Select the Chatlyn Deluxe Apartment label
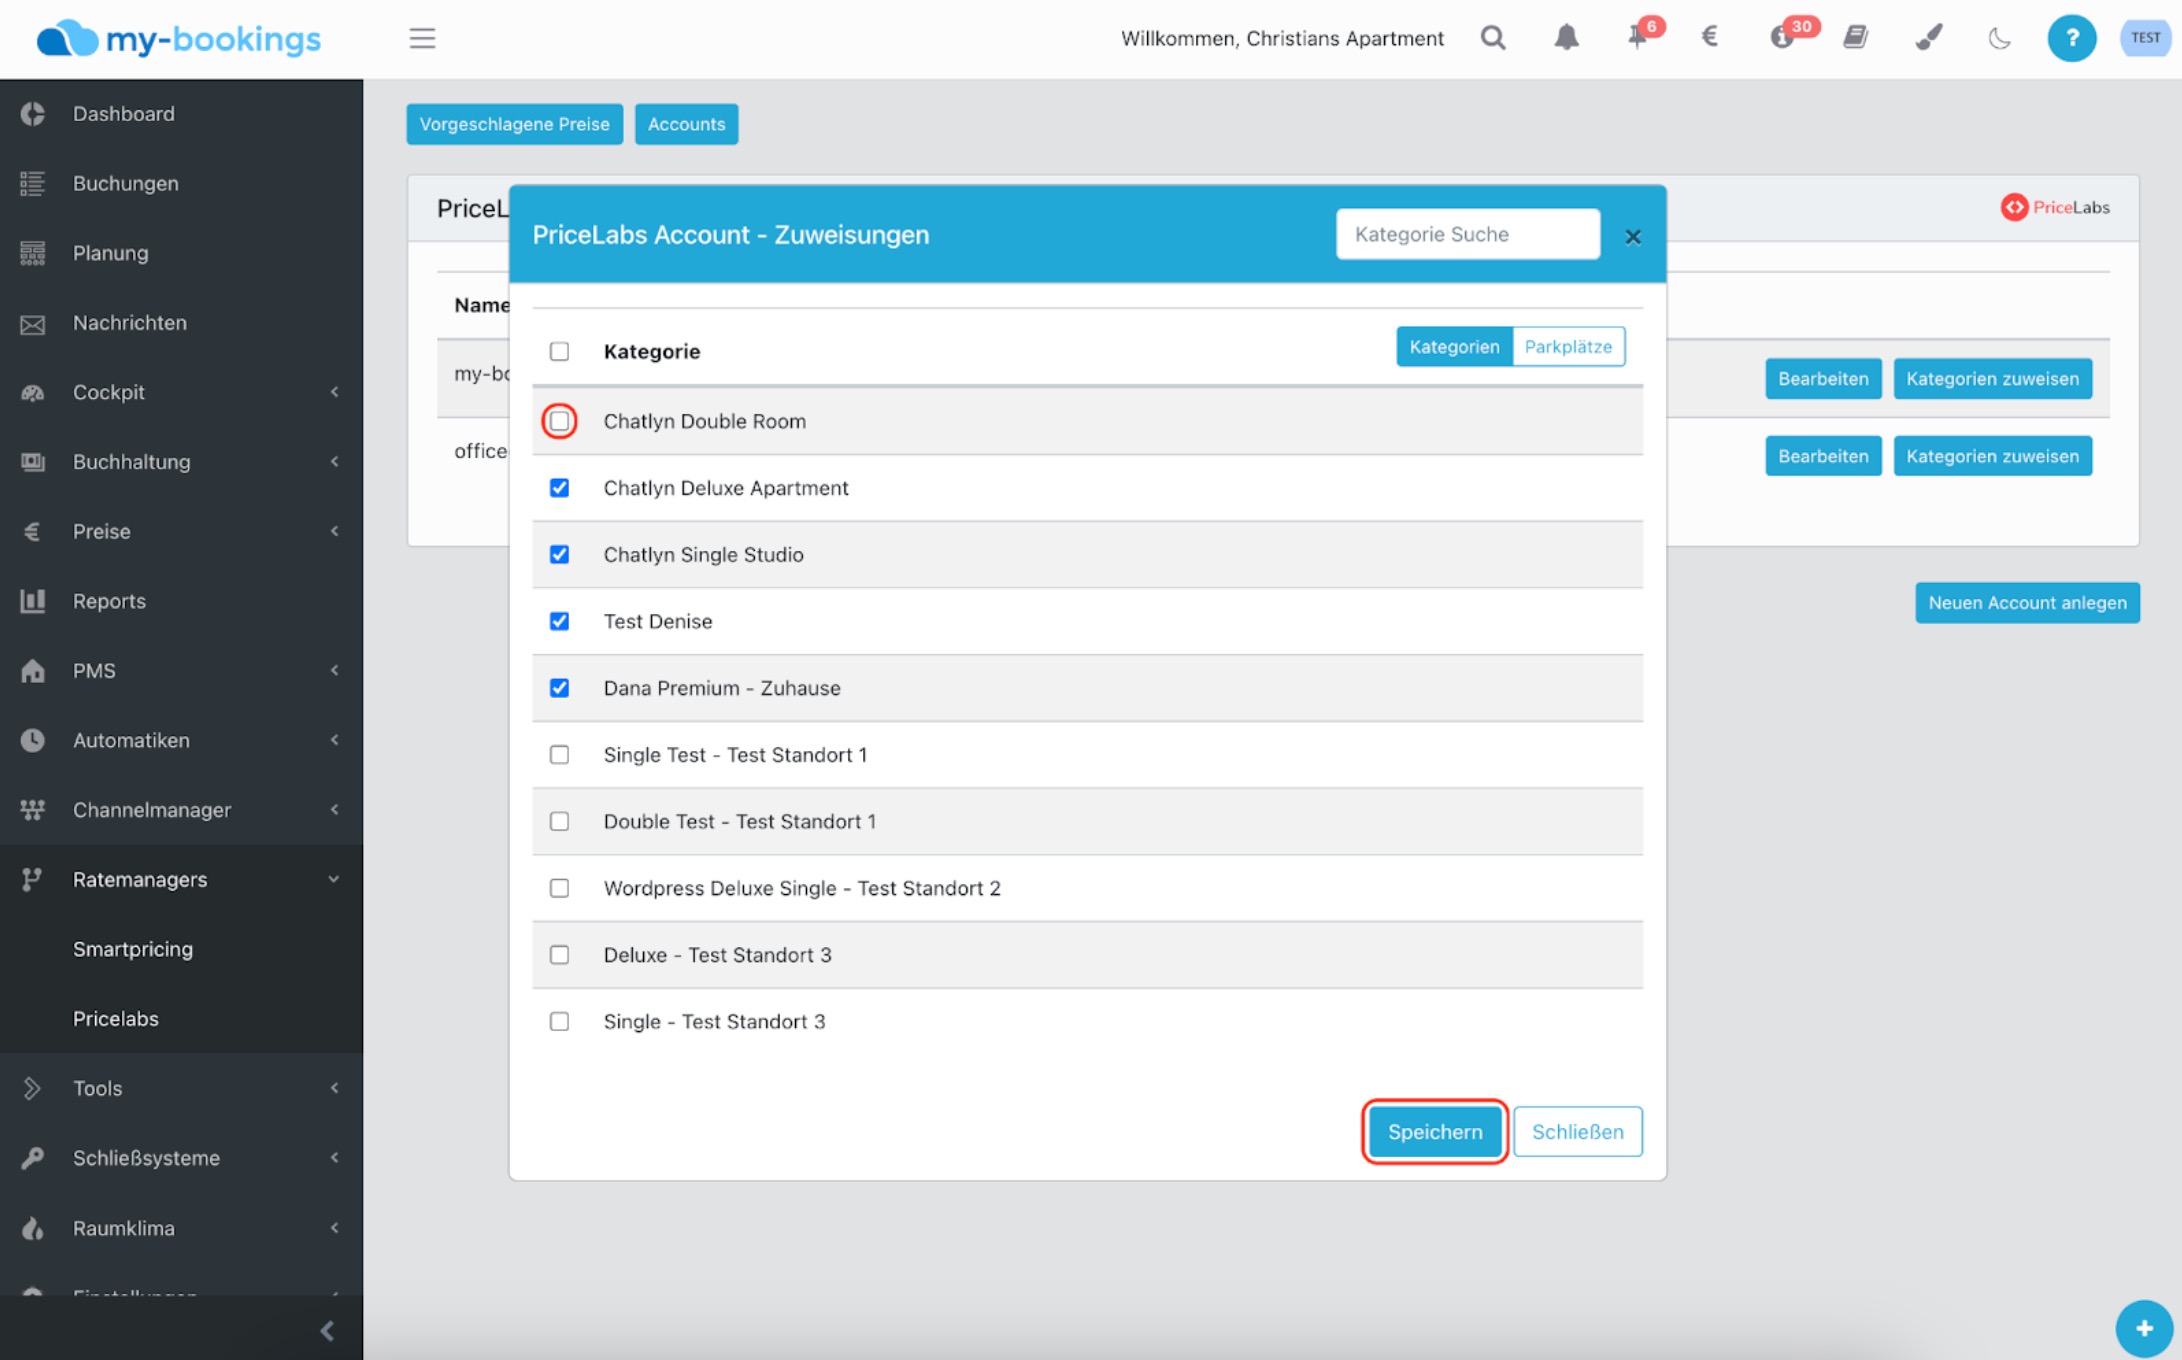Image resolution: width=2182 pixels, height=1360 pixels. pos(726,488)
